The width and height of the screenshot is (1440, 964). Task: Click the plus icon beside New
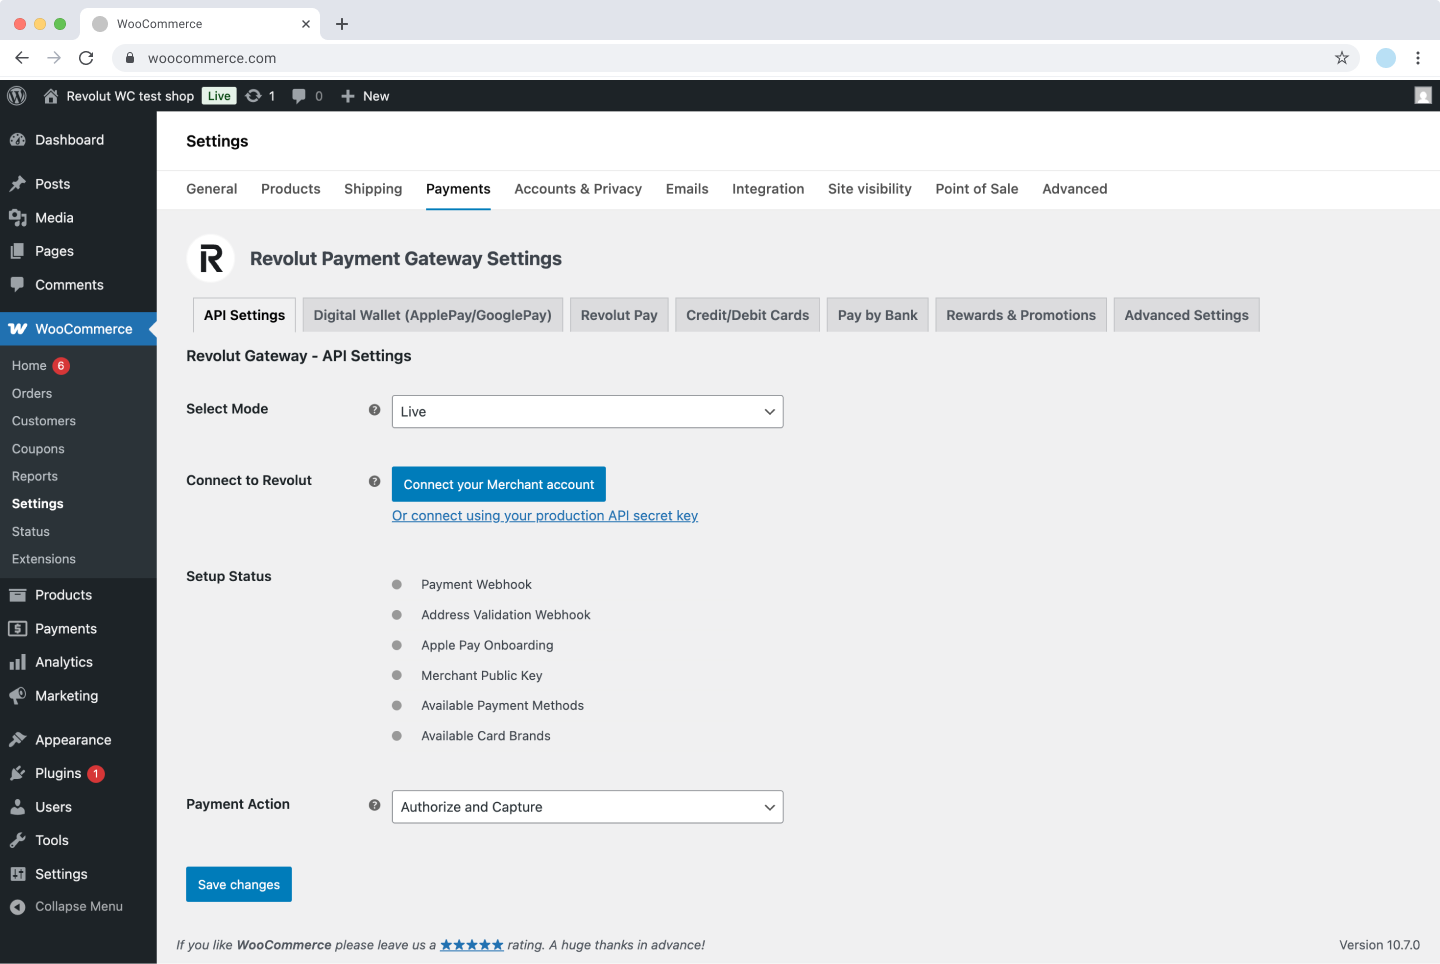(x=348, y=96)
